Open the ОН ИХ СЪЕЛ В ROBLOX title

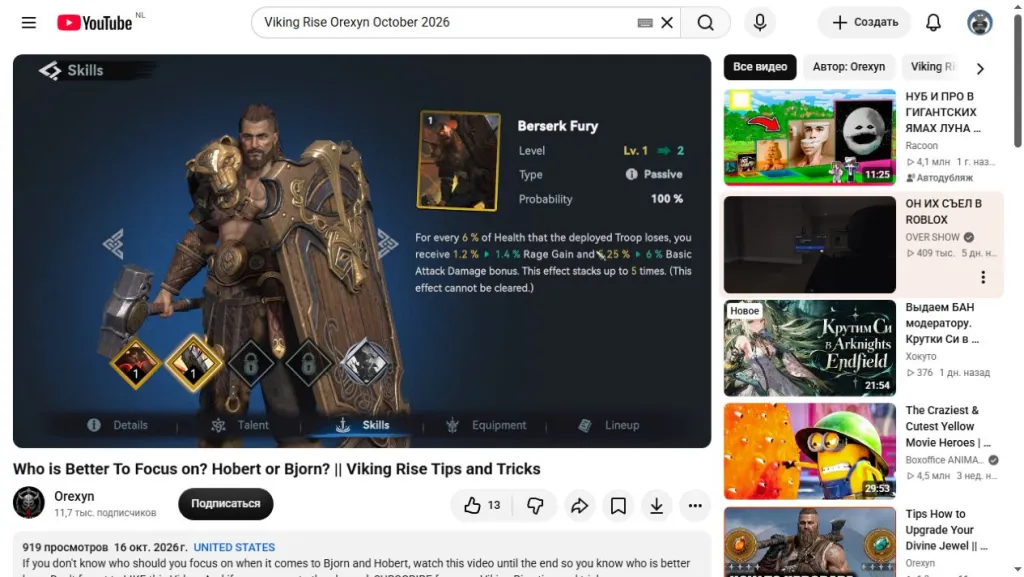943,211
